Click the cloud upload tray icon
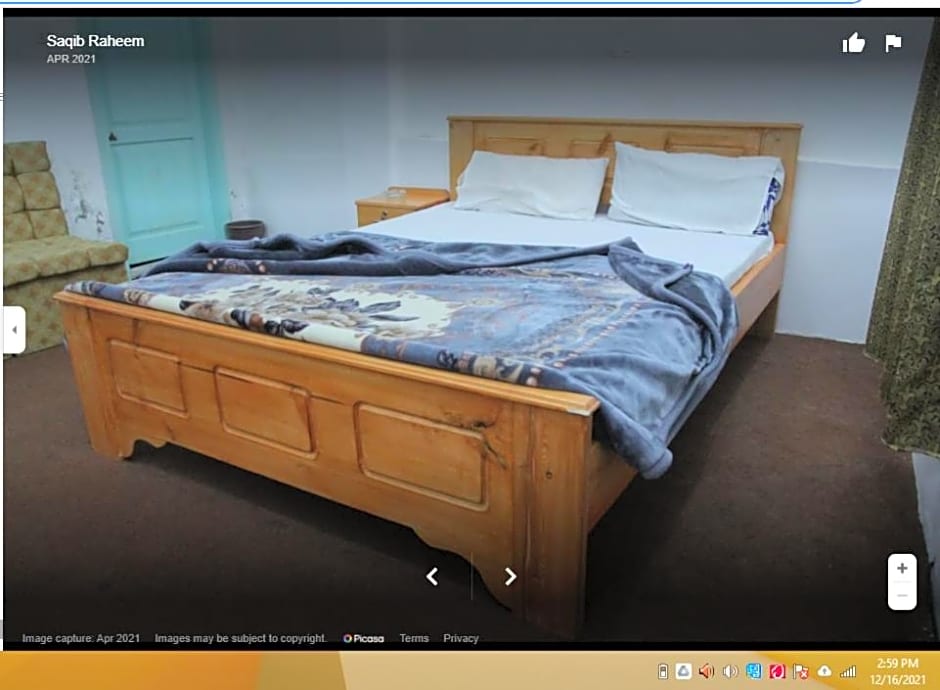 tap(824, 671)
